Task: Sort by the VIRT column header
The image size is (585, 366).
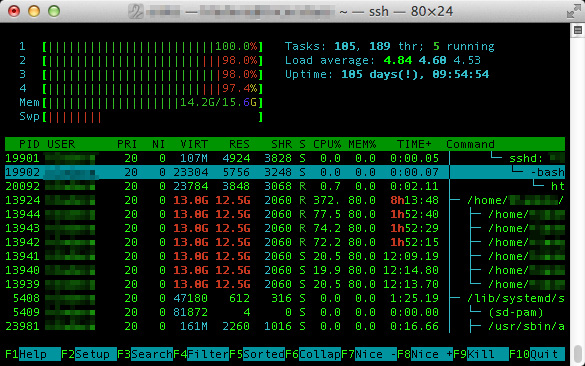Action: coord(194,144)
